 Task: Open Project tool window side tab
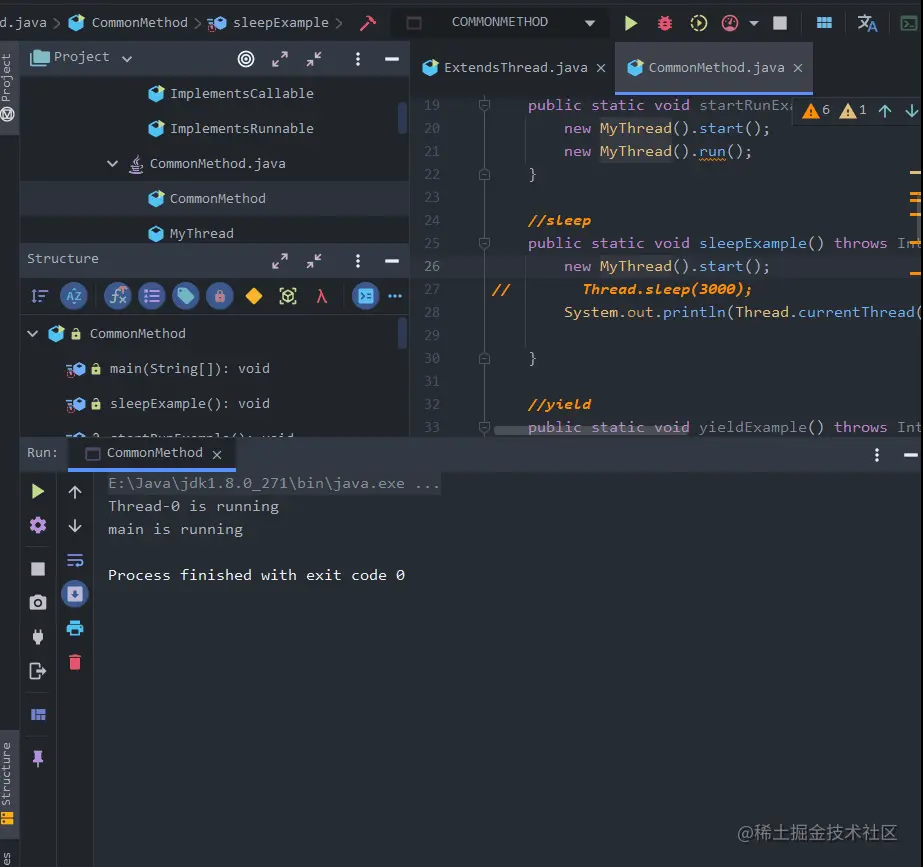tap(7, 87)
